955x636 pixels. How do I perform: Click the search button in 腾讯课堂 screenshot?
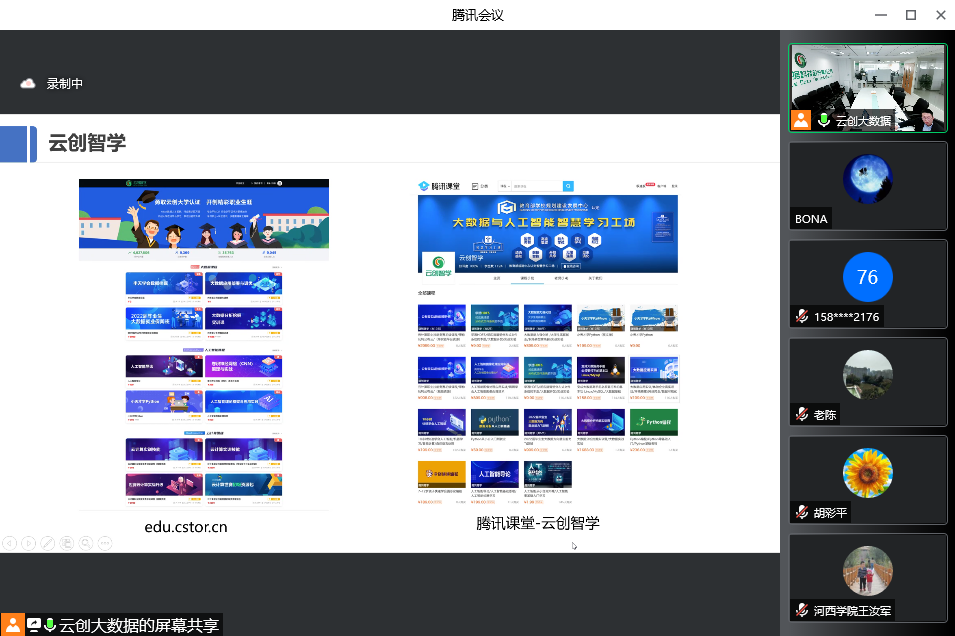(x=568, y=186)
